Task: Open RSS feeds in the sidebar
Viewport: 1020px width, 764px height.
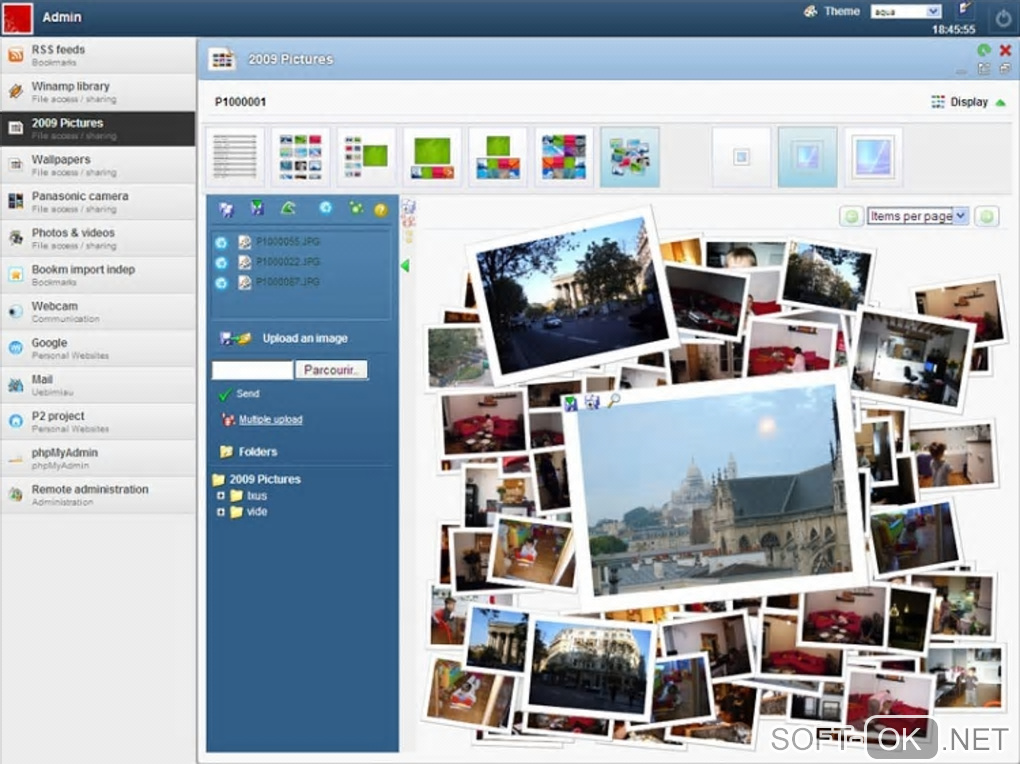Action: (x=98, y=55)
